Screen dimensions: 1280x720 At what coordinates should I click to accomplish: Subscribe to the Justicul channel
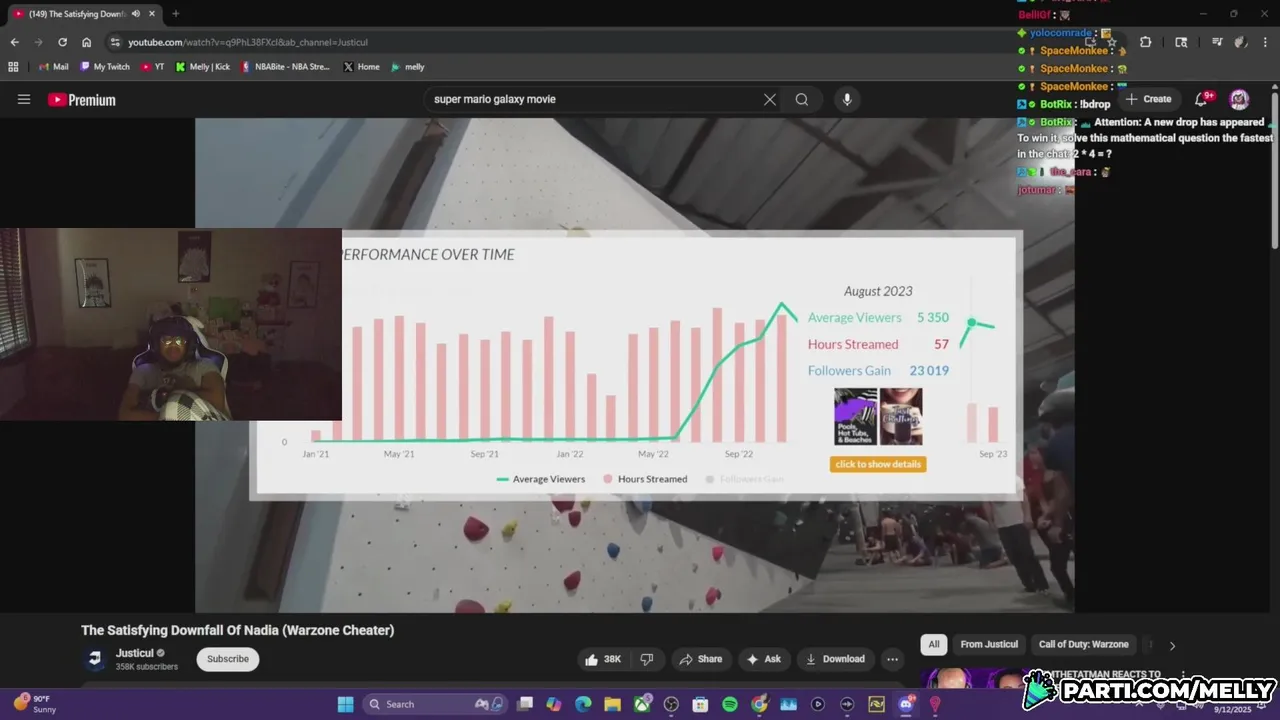pos(228,659)
